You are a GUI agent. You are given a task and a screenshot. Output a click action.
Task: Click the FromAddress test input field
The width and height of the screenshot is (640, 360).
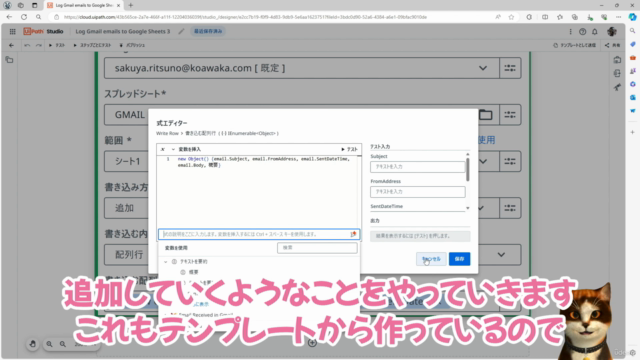click(417, 192)
